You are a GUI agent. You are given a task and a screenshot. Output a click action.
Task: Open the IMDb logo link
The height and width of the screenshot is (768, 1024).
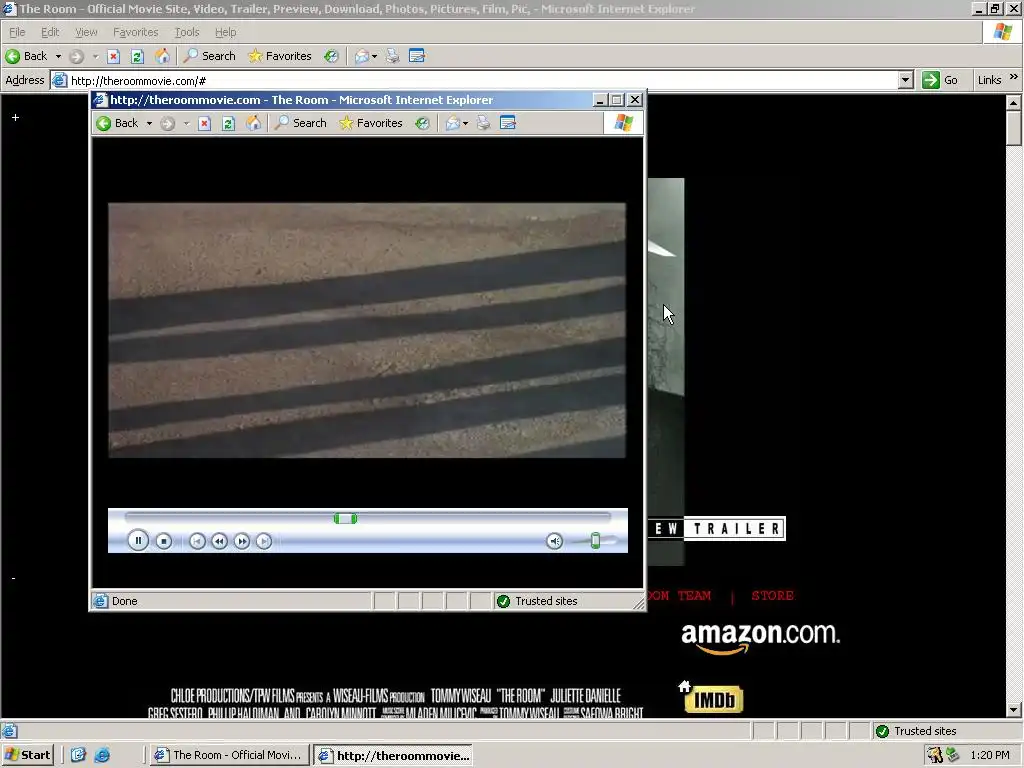[714, 699]
